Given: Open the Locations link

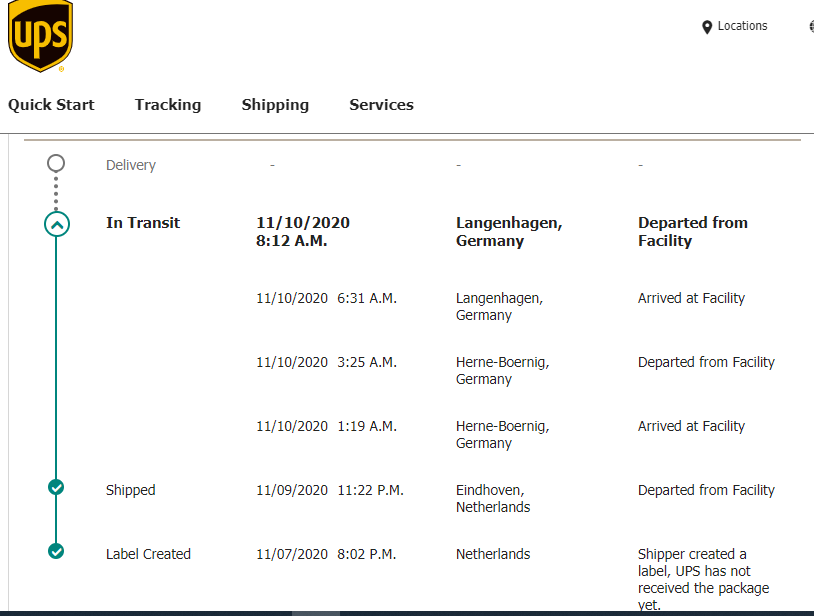Looking at the screenshot, I should pos(742,26).
